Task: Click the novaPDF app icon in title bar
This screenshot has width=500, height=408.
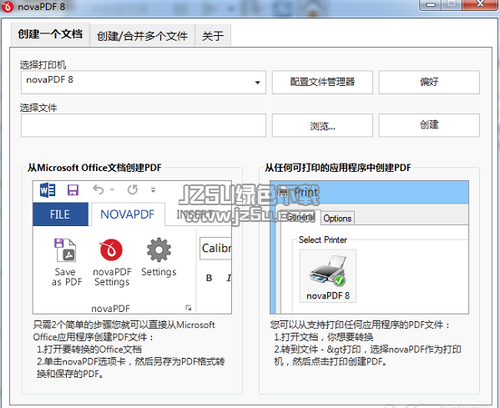Action: click(7, 7)
